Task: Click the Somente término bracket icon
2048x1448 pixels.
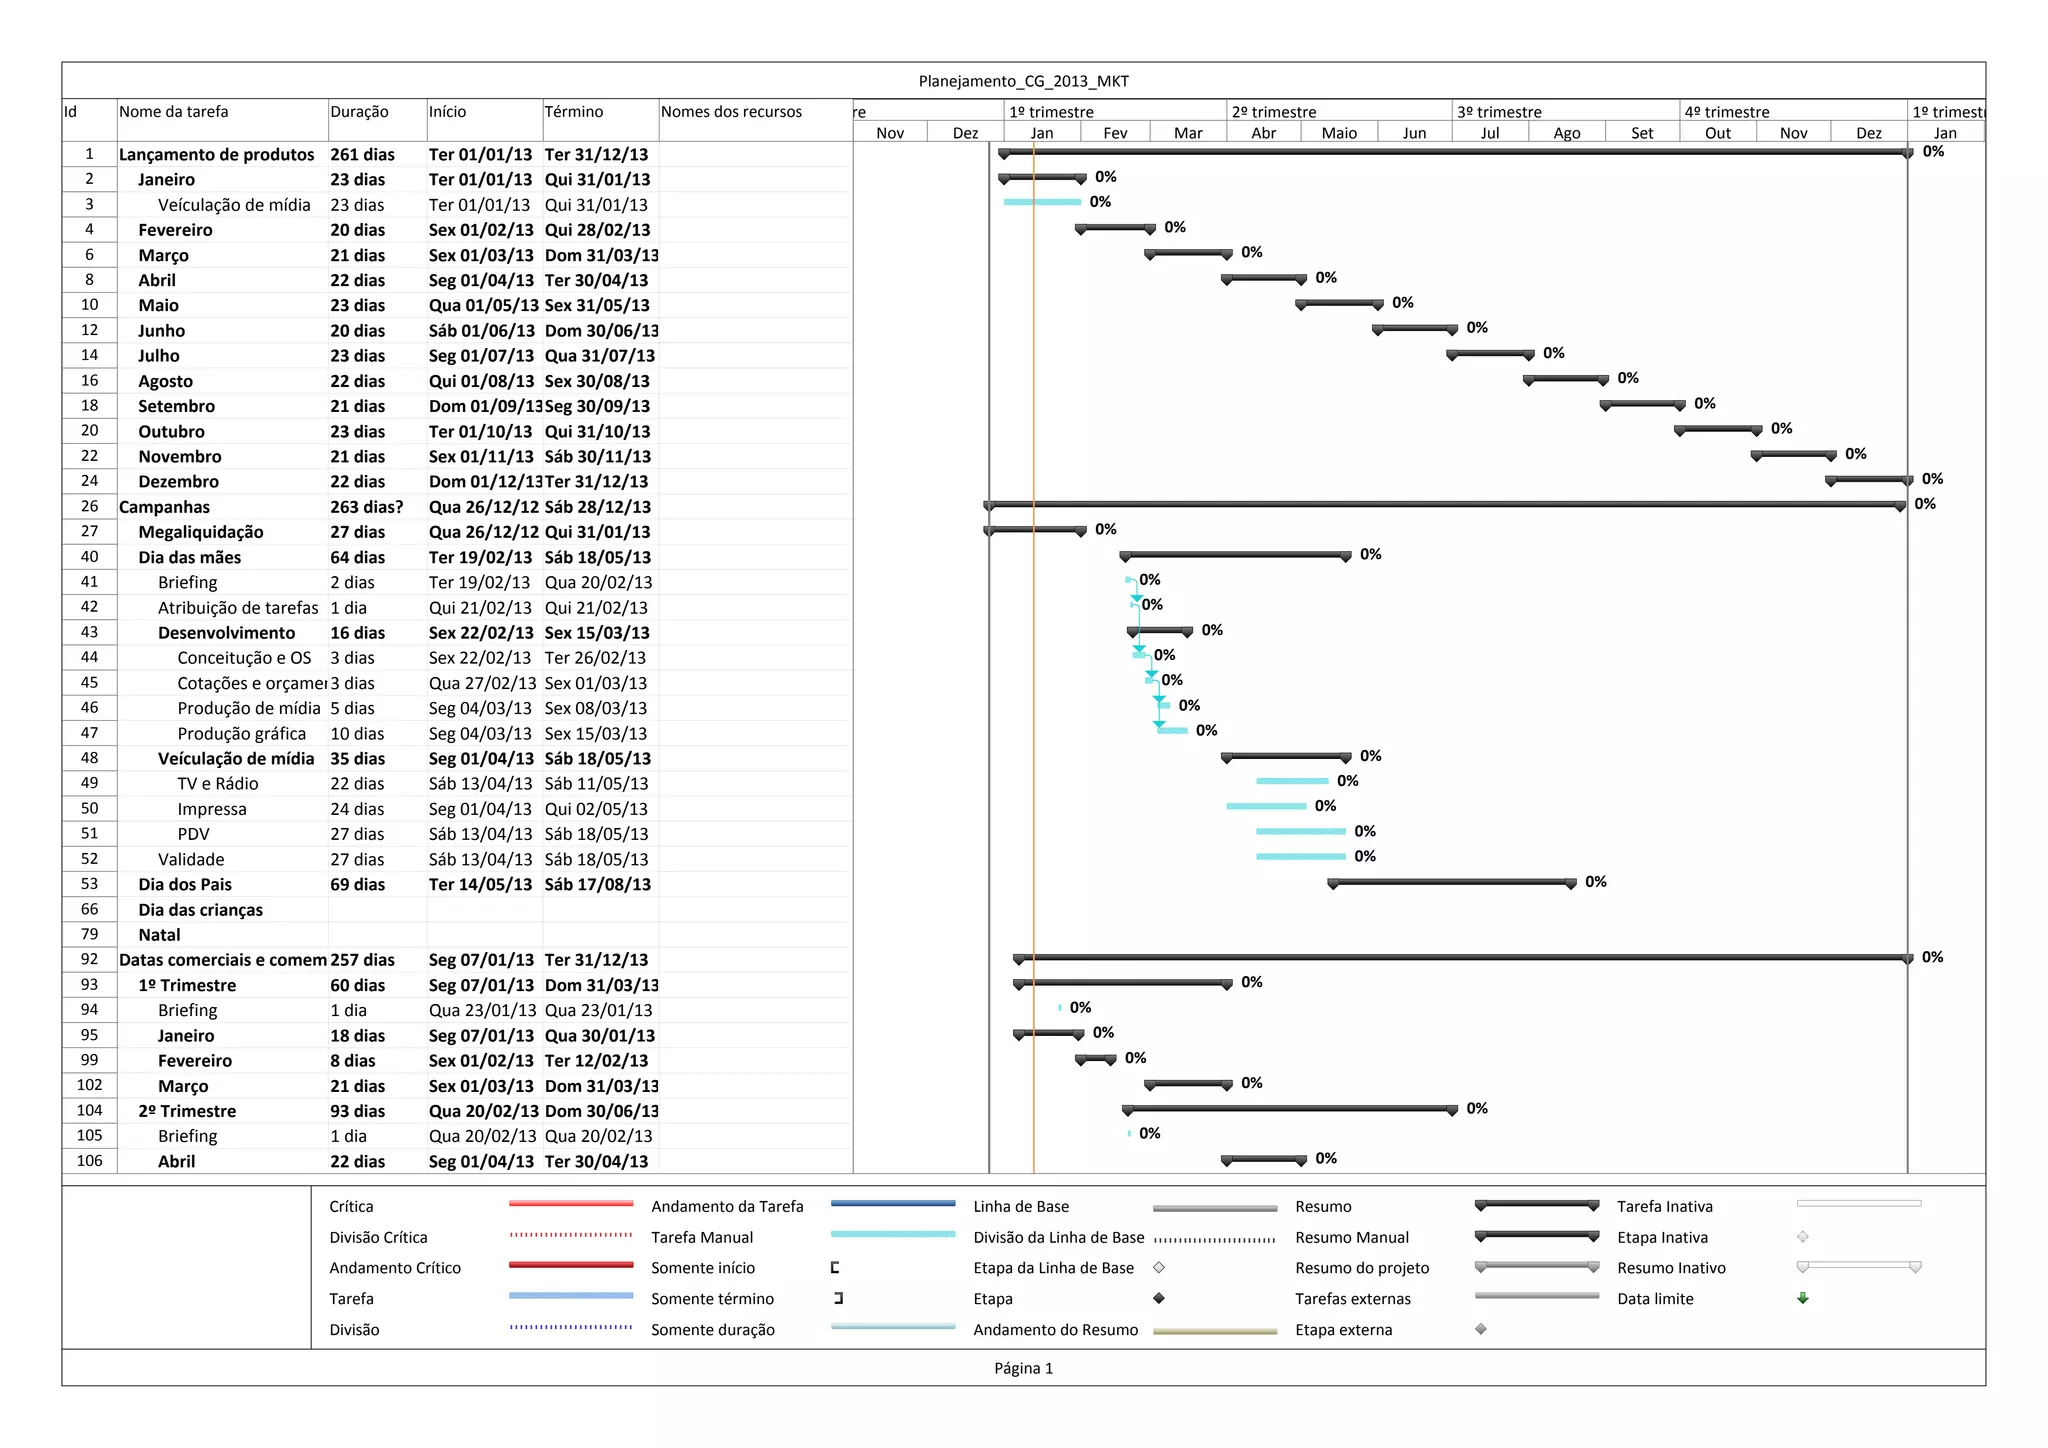Action: (x=839, y=1298)
